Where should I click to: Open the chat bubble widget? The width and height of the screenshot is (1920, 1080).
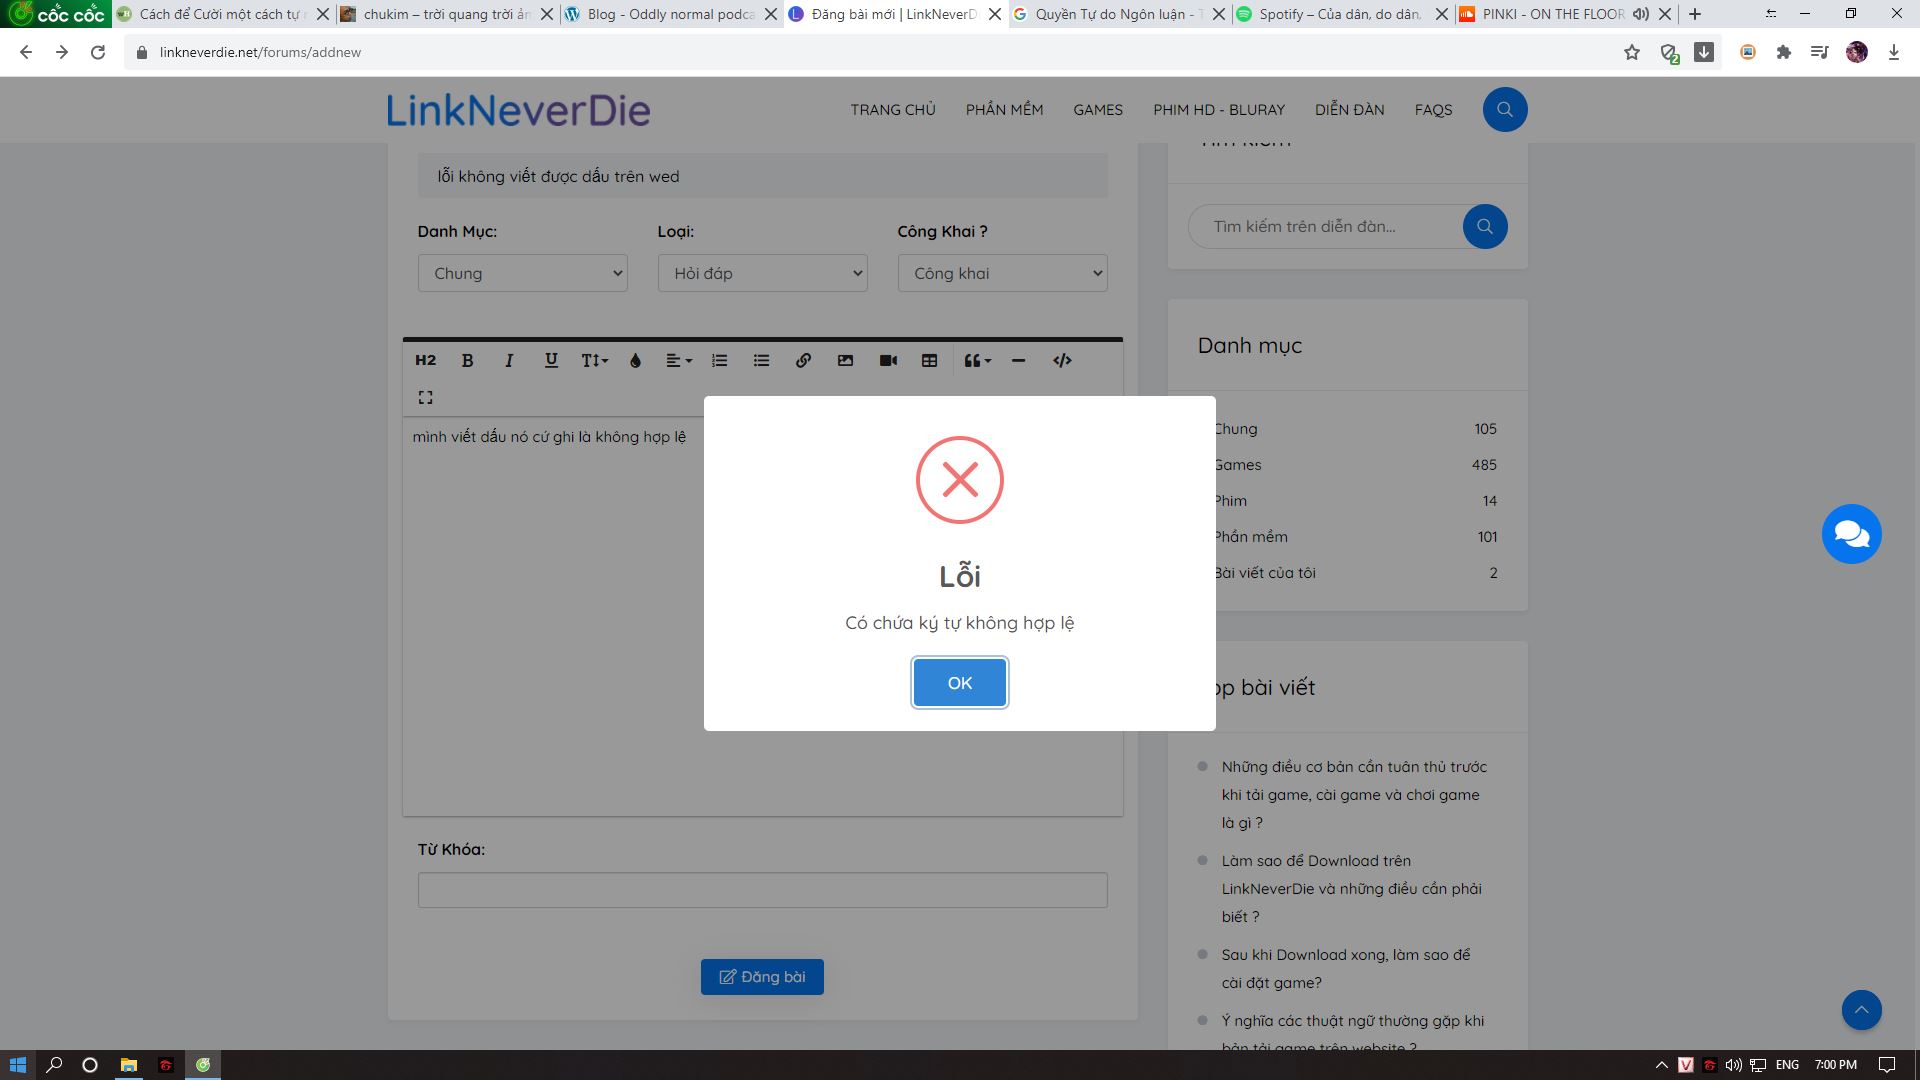pos(1851,534)
